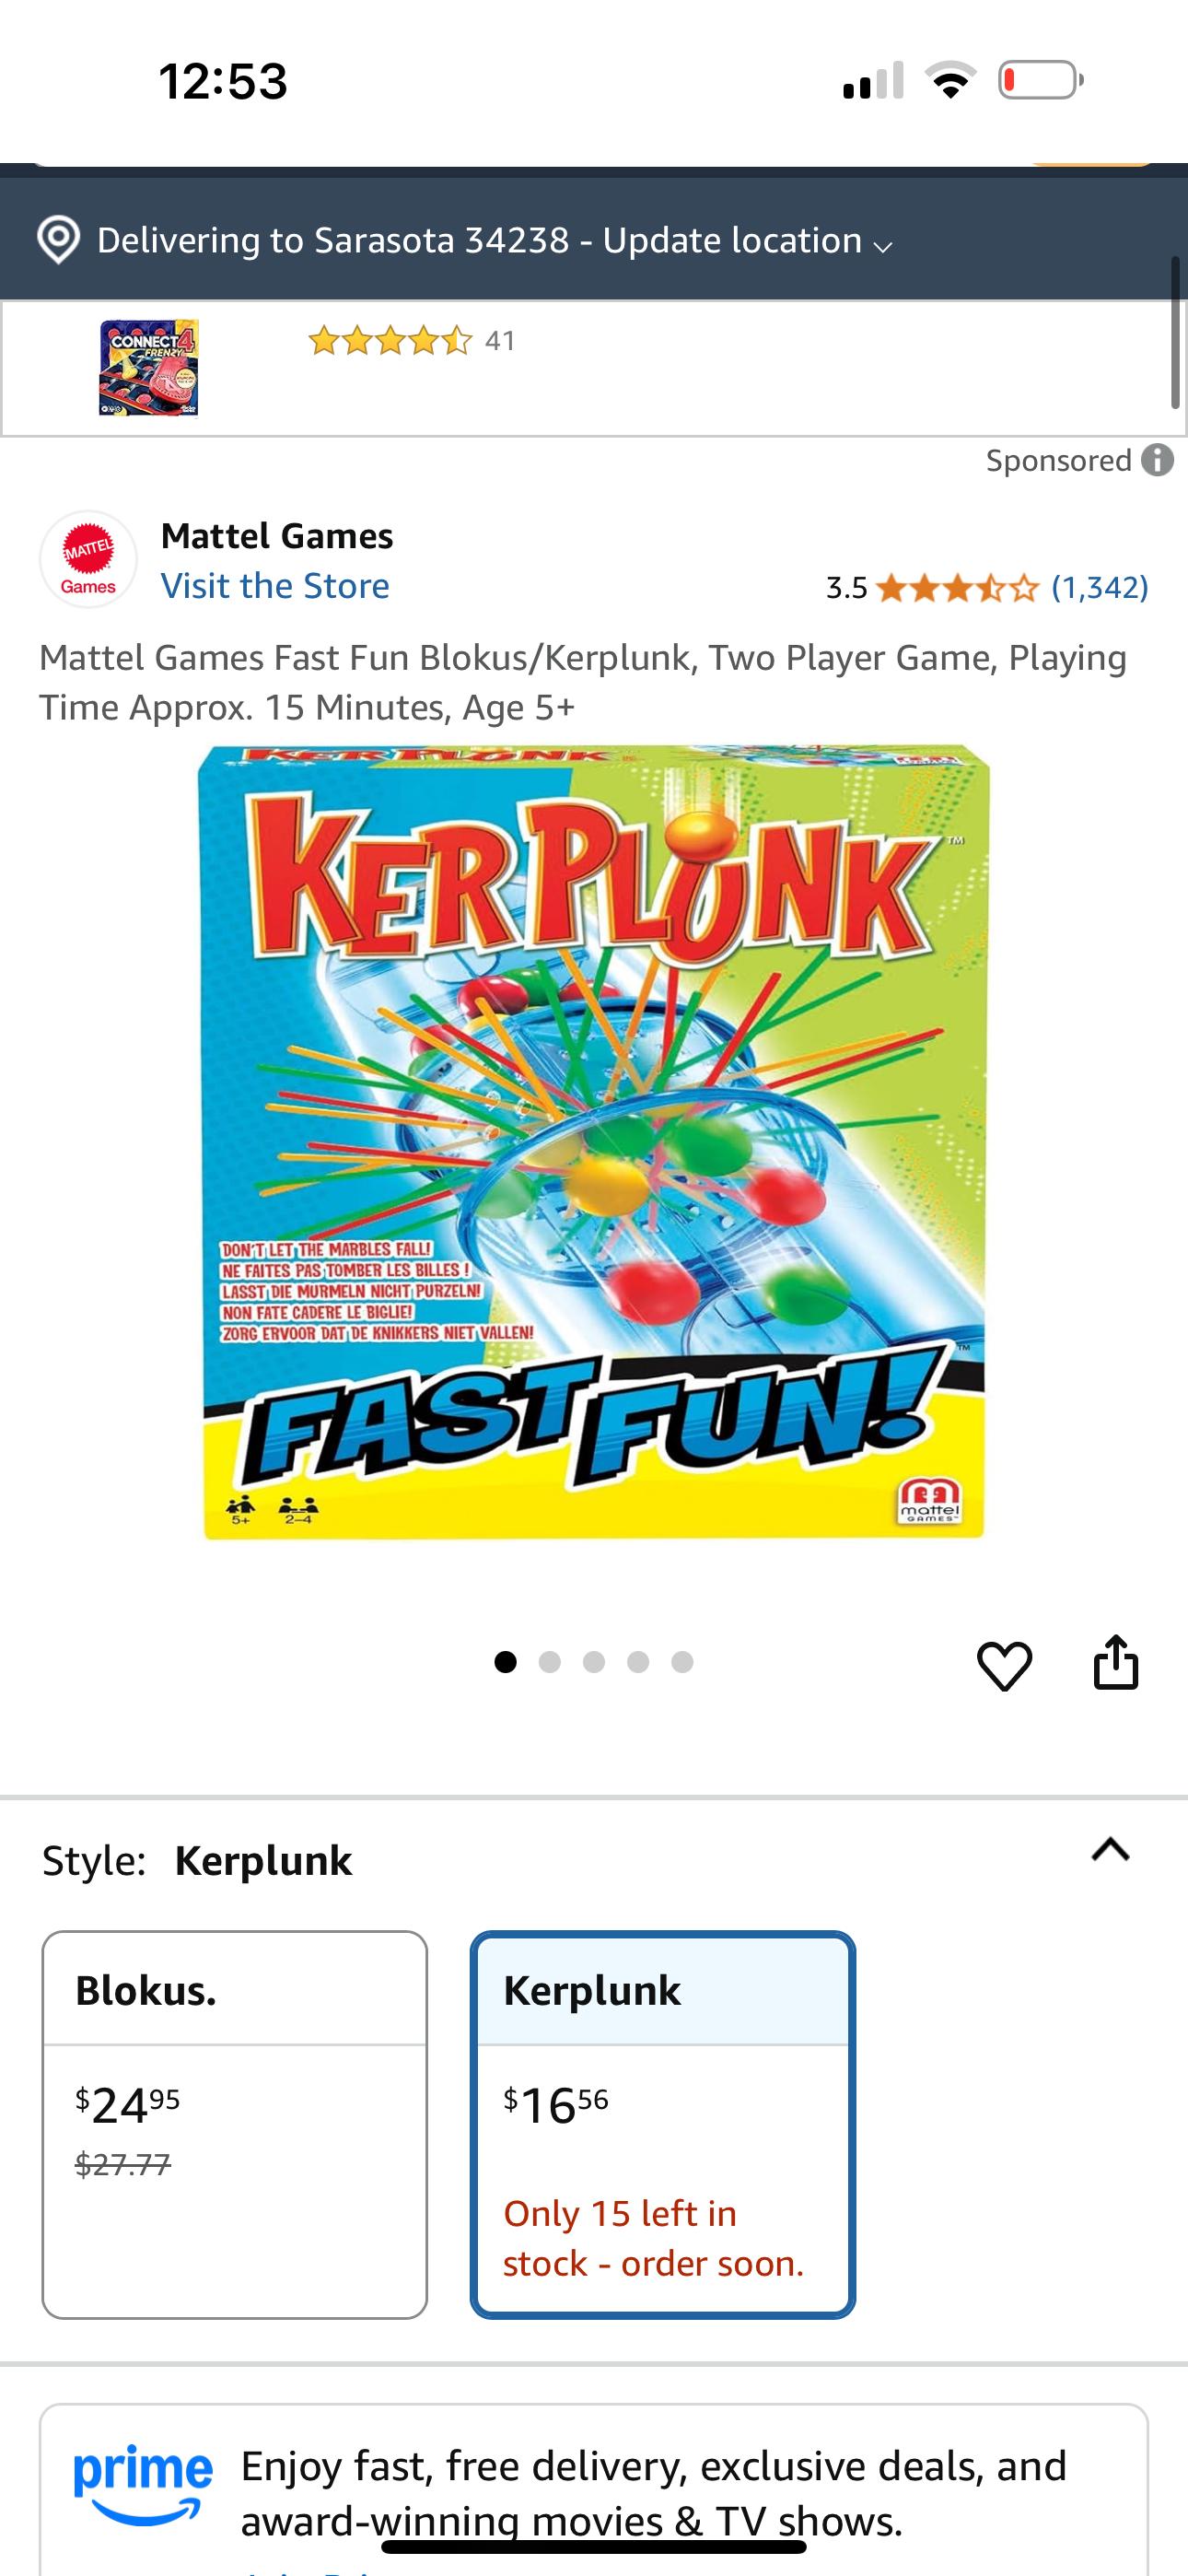Tap the page scrollbar

pyautogui.click(x=1176, y=333)
